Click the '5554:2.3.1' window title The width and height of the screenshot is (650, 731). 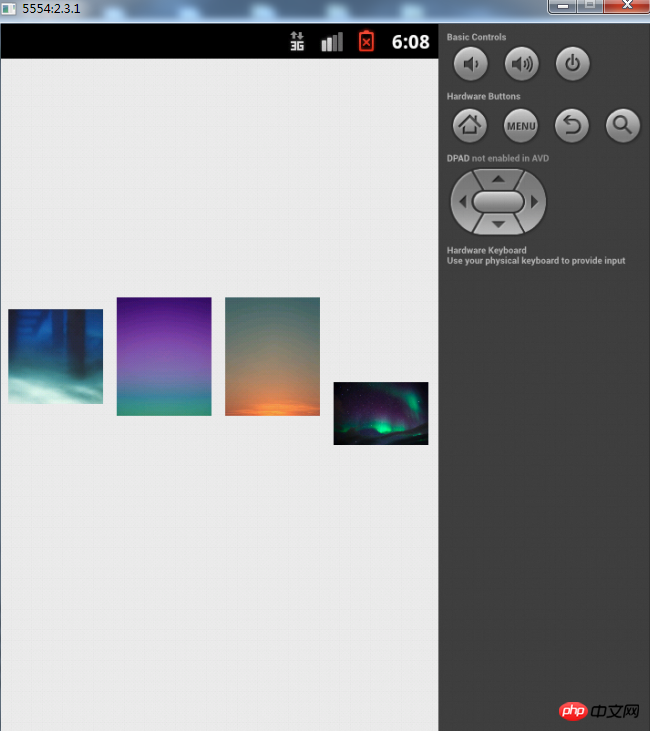pos(51,8)
